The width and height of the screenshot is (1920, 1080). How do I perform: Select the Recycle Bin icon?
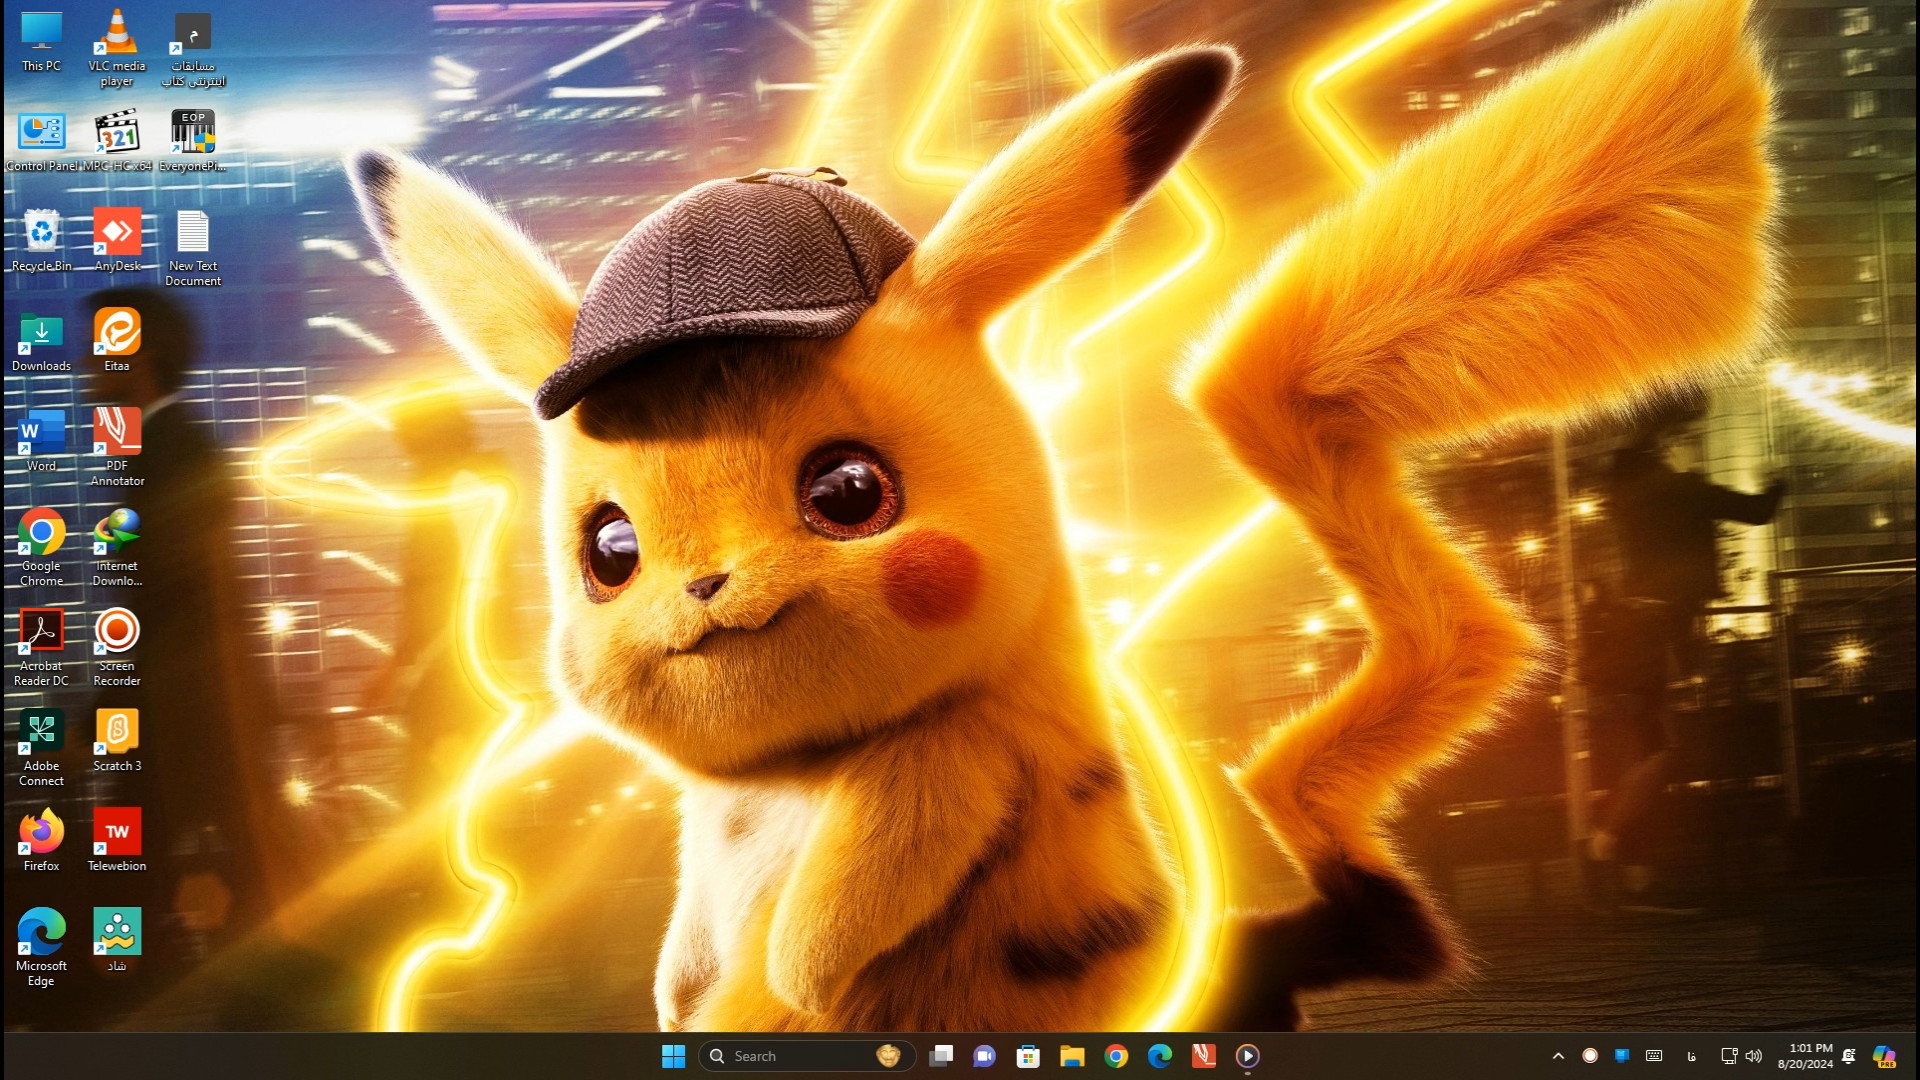pos(41,241)
